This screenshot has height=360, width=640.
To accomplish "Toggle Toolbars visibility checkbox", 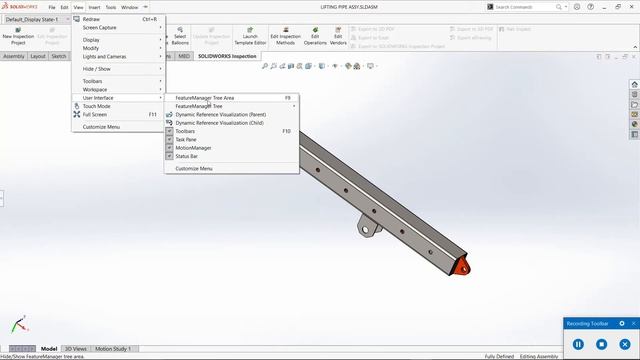I will point(169,131).
